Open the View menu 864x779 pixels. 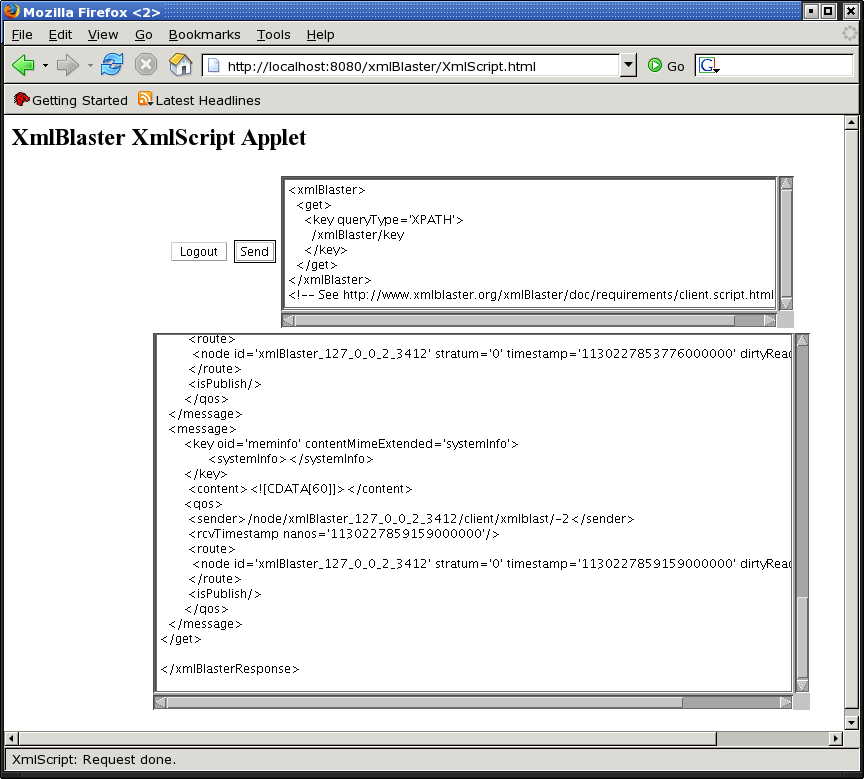click(102, 35)
